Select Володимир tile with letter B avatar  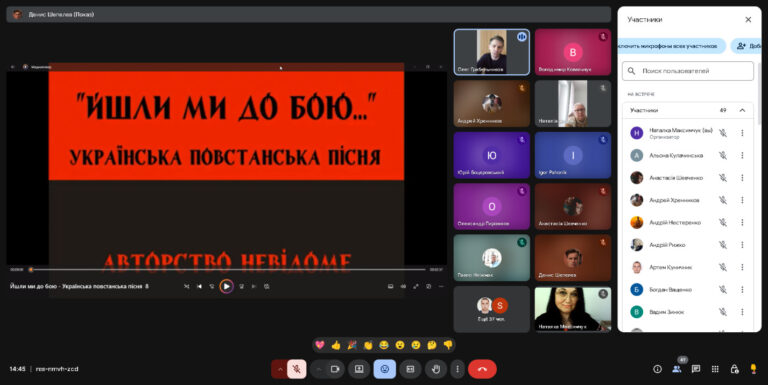click(573, 52)
